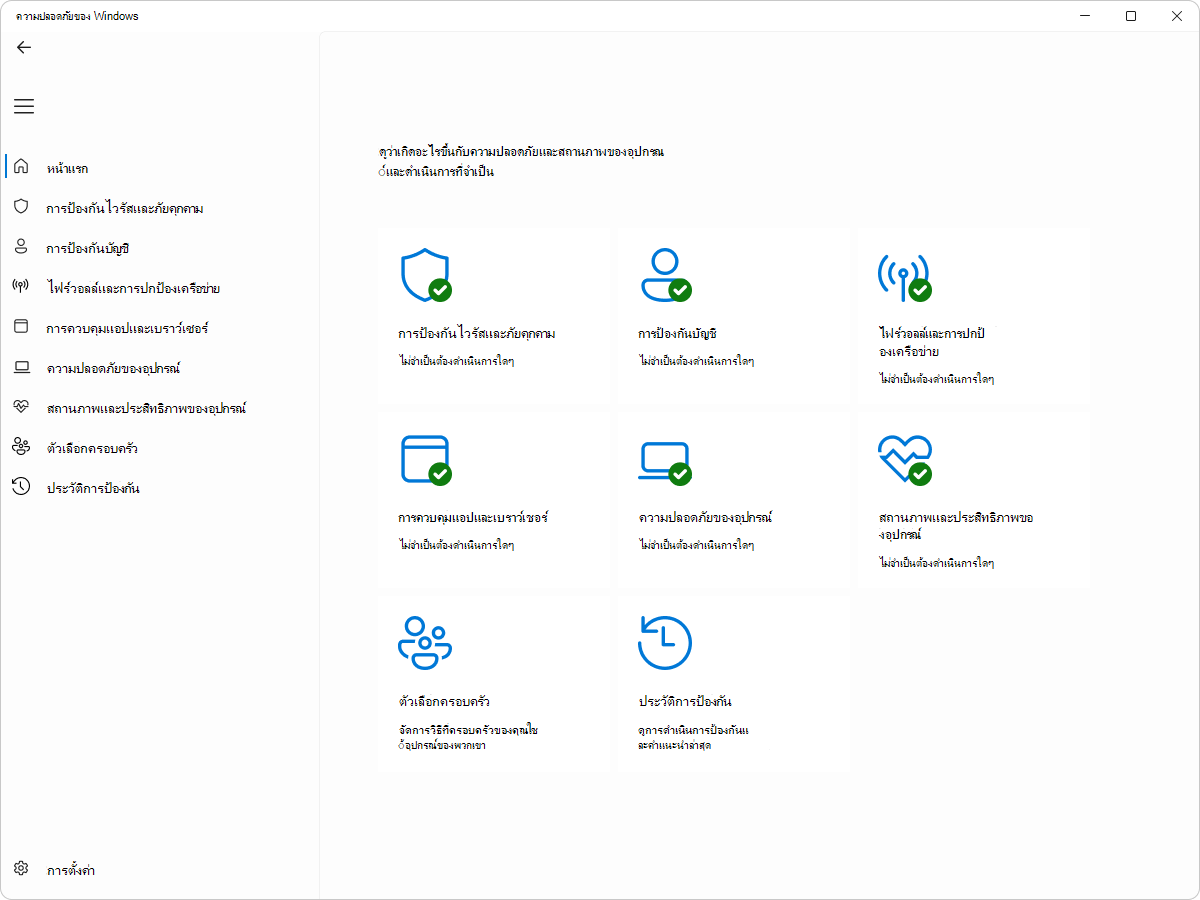Viewport: 1200px width, 900px height.
Task: Open the hamburger navigation menu
Action: tap(24, 106)
